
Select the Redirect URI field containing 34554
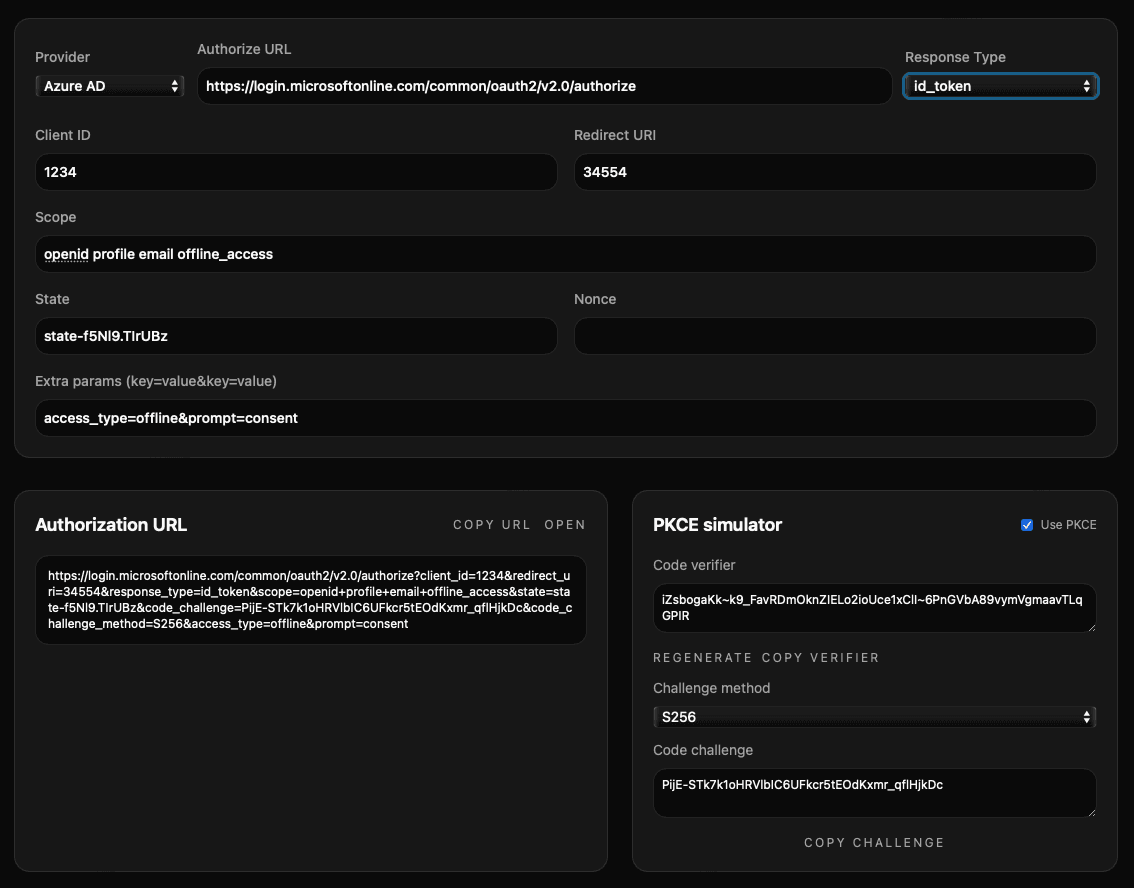coord(835,172)
